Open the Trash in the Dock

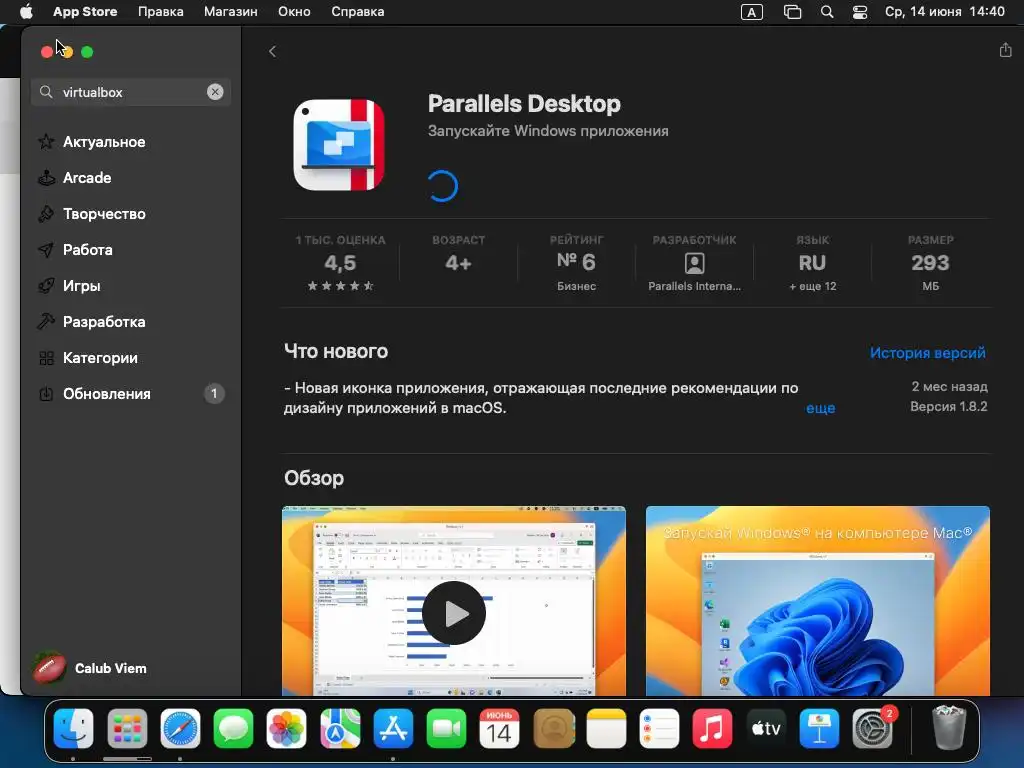(948, 726)
